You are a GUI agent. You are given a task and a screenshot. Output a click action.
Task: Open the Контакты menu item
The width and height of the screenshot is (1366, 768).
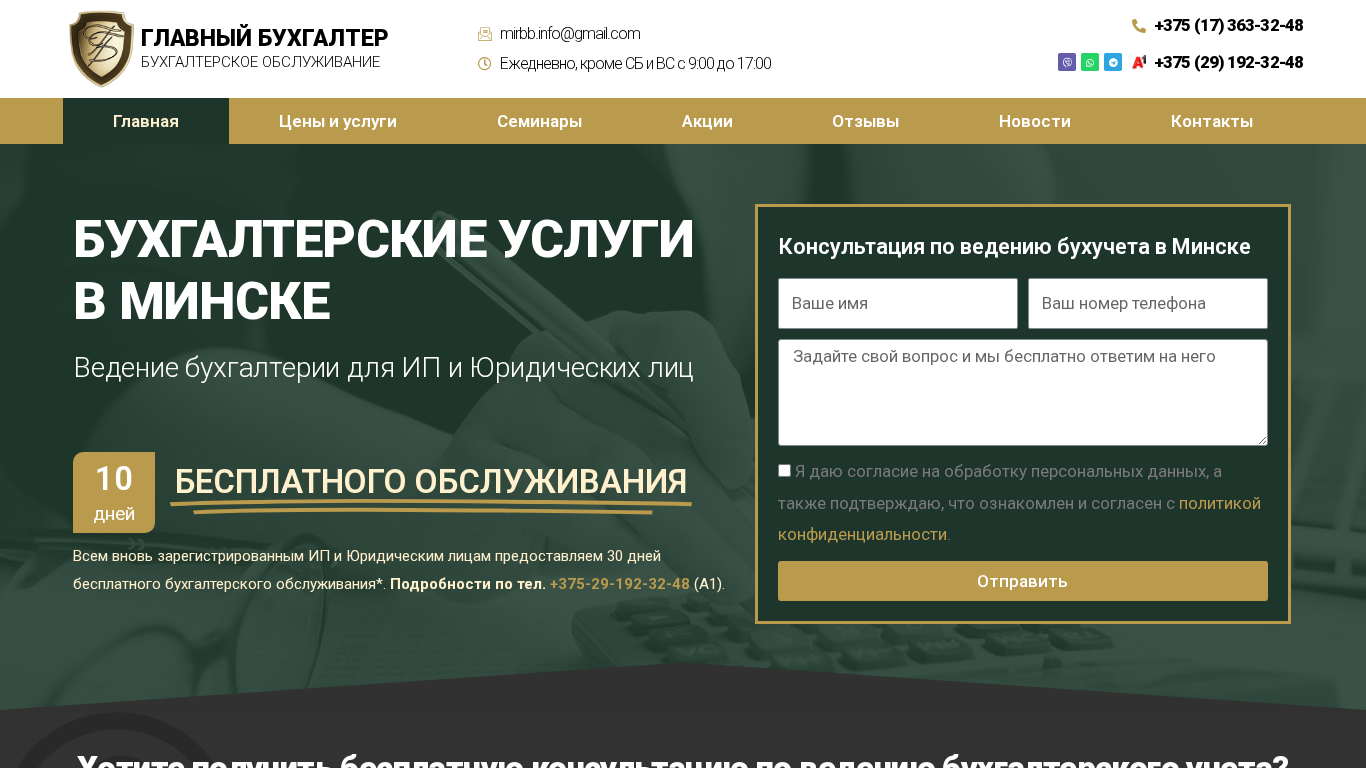pyautogui.click(x=1212, y=121)
